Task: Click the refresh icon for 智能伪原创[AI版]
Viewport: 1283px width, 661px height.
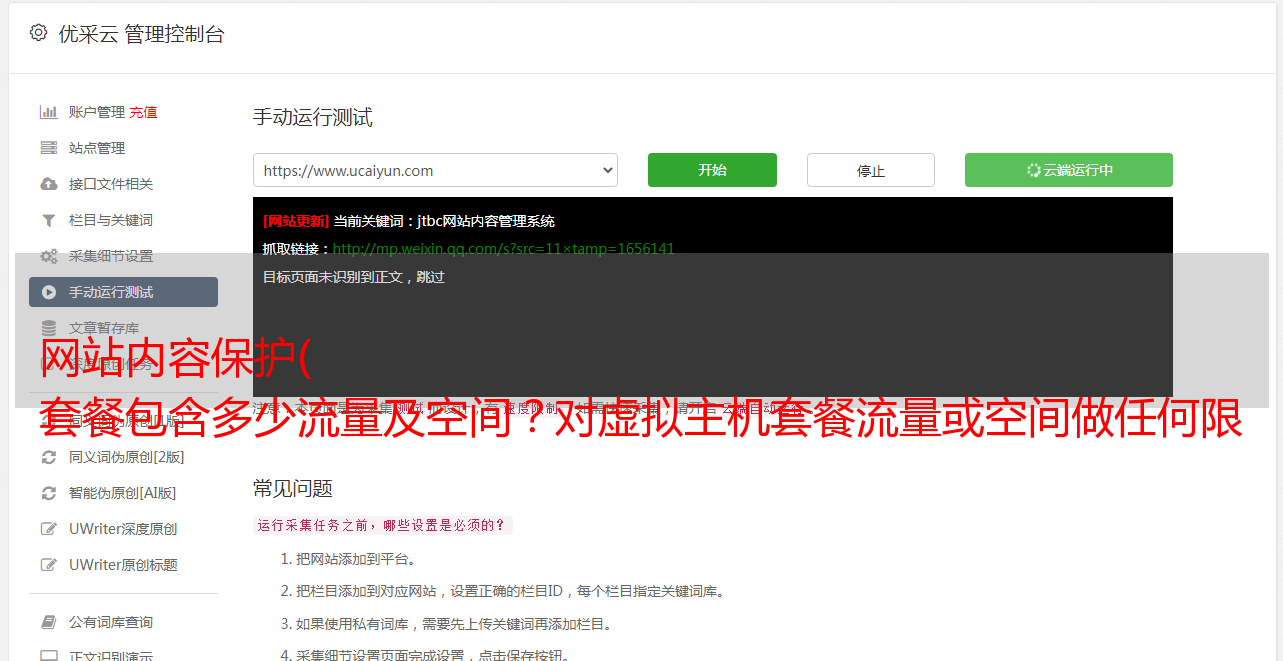Action: (x=48, y=493)
